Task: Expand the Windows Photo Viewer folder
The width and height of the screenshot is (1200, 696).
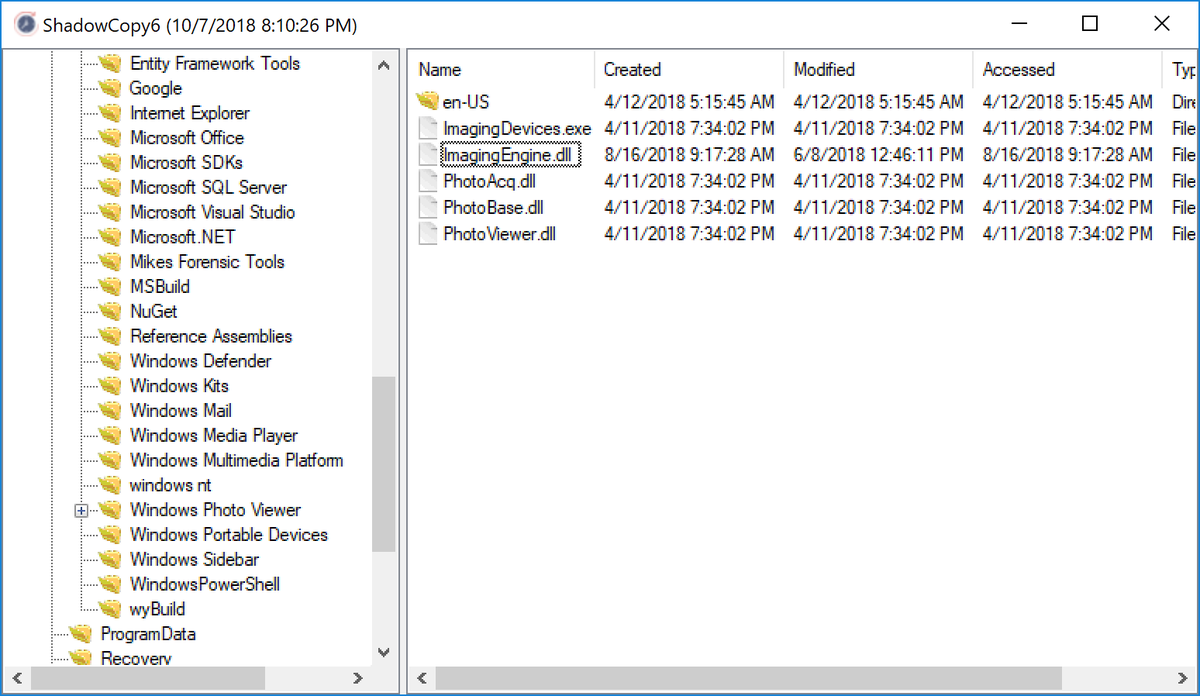Action: pos(81,510)
